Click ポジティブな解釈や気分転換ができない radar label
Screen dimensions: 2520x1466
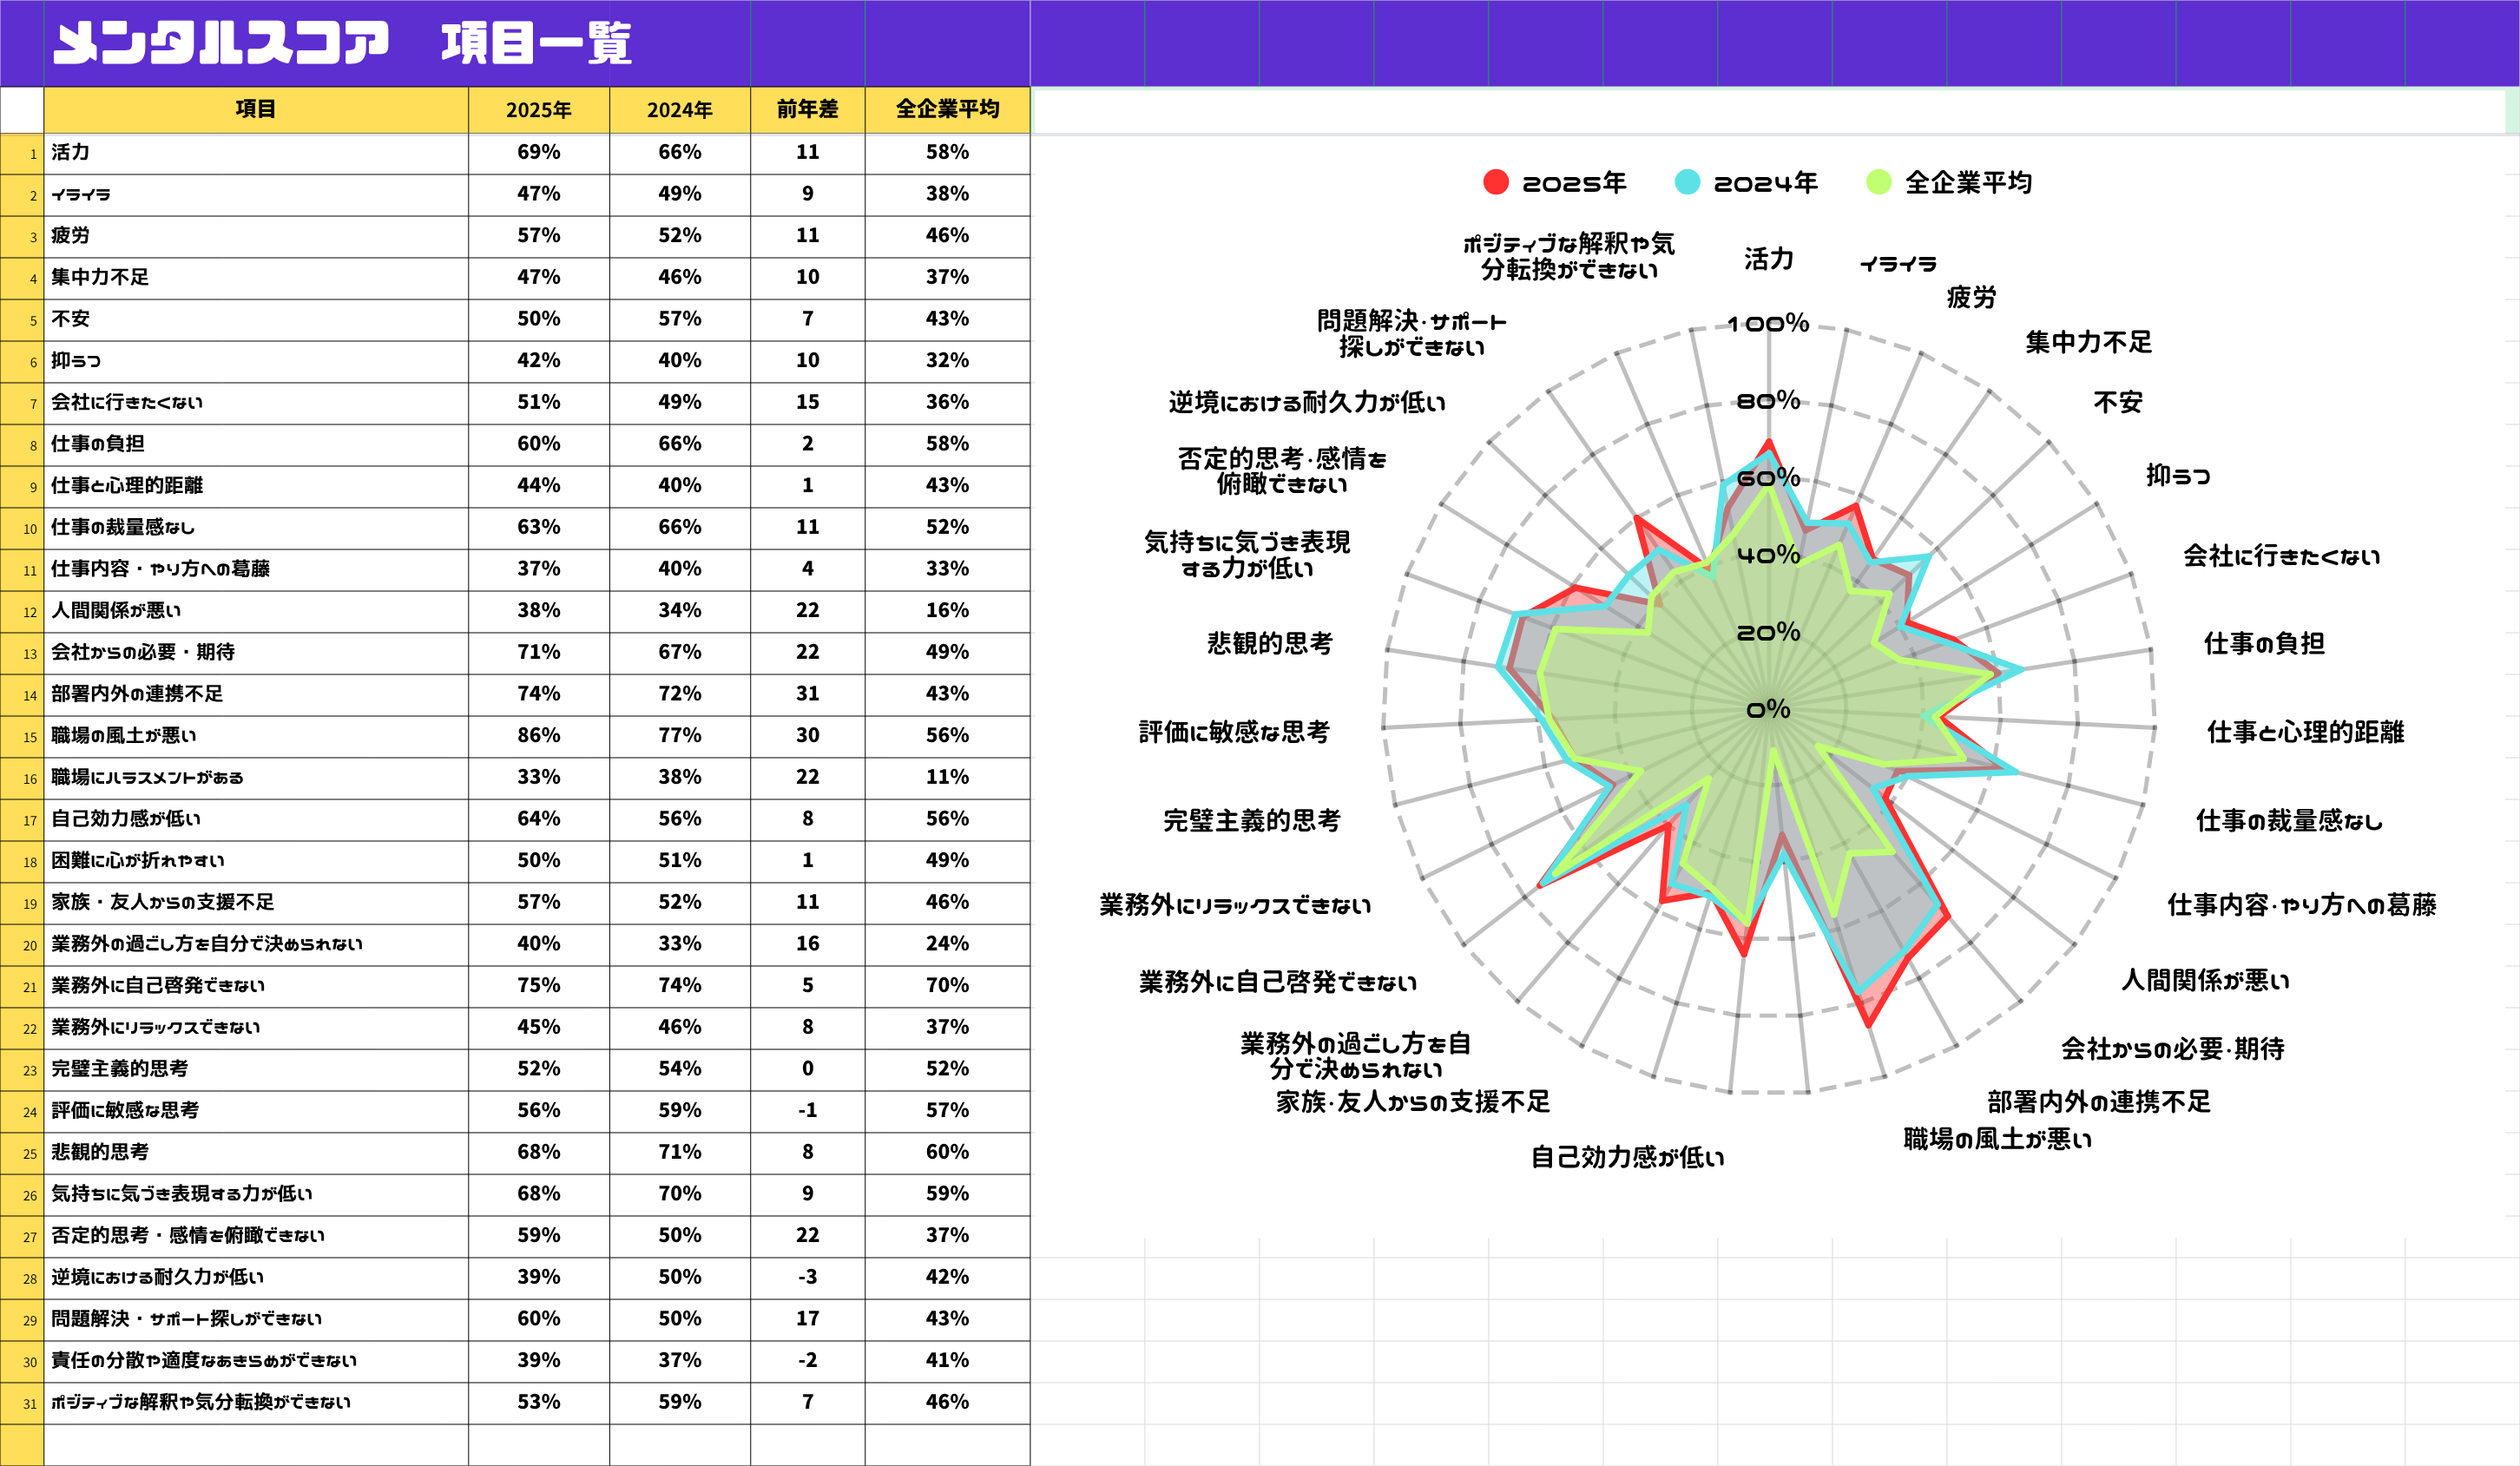coord(1568,257)
